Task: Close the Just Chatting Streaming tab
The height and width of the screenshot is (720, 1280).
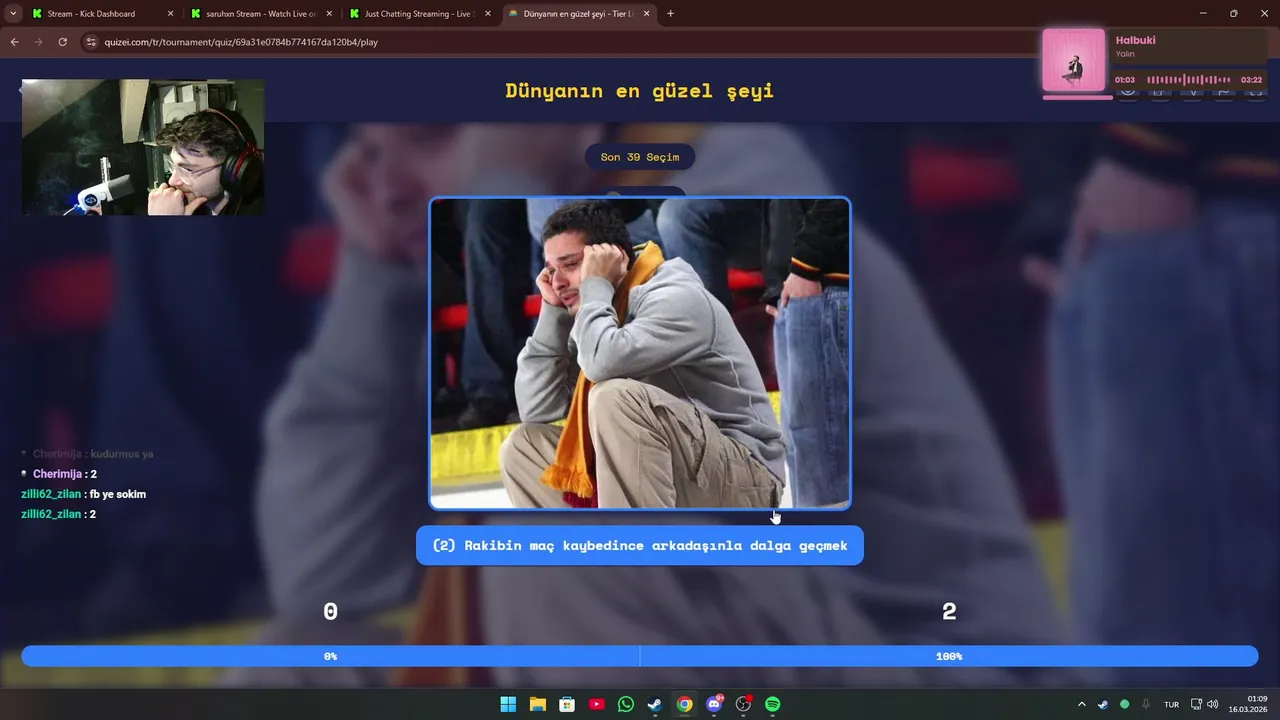Action: click(488, 14)
